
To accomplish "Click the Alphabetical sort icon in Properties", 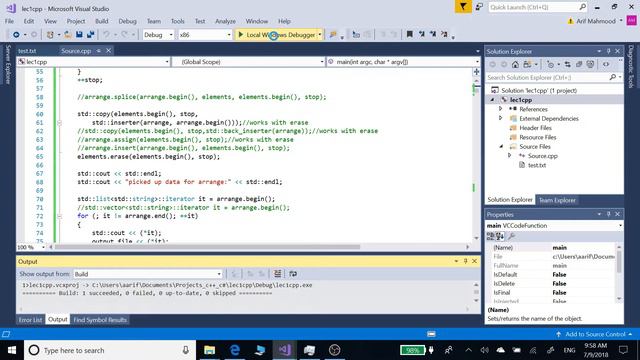I will [x=500, y=236].
